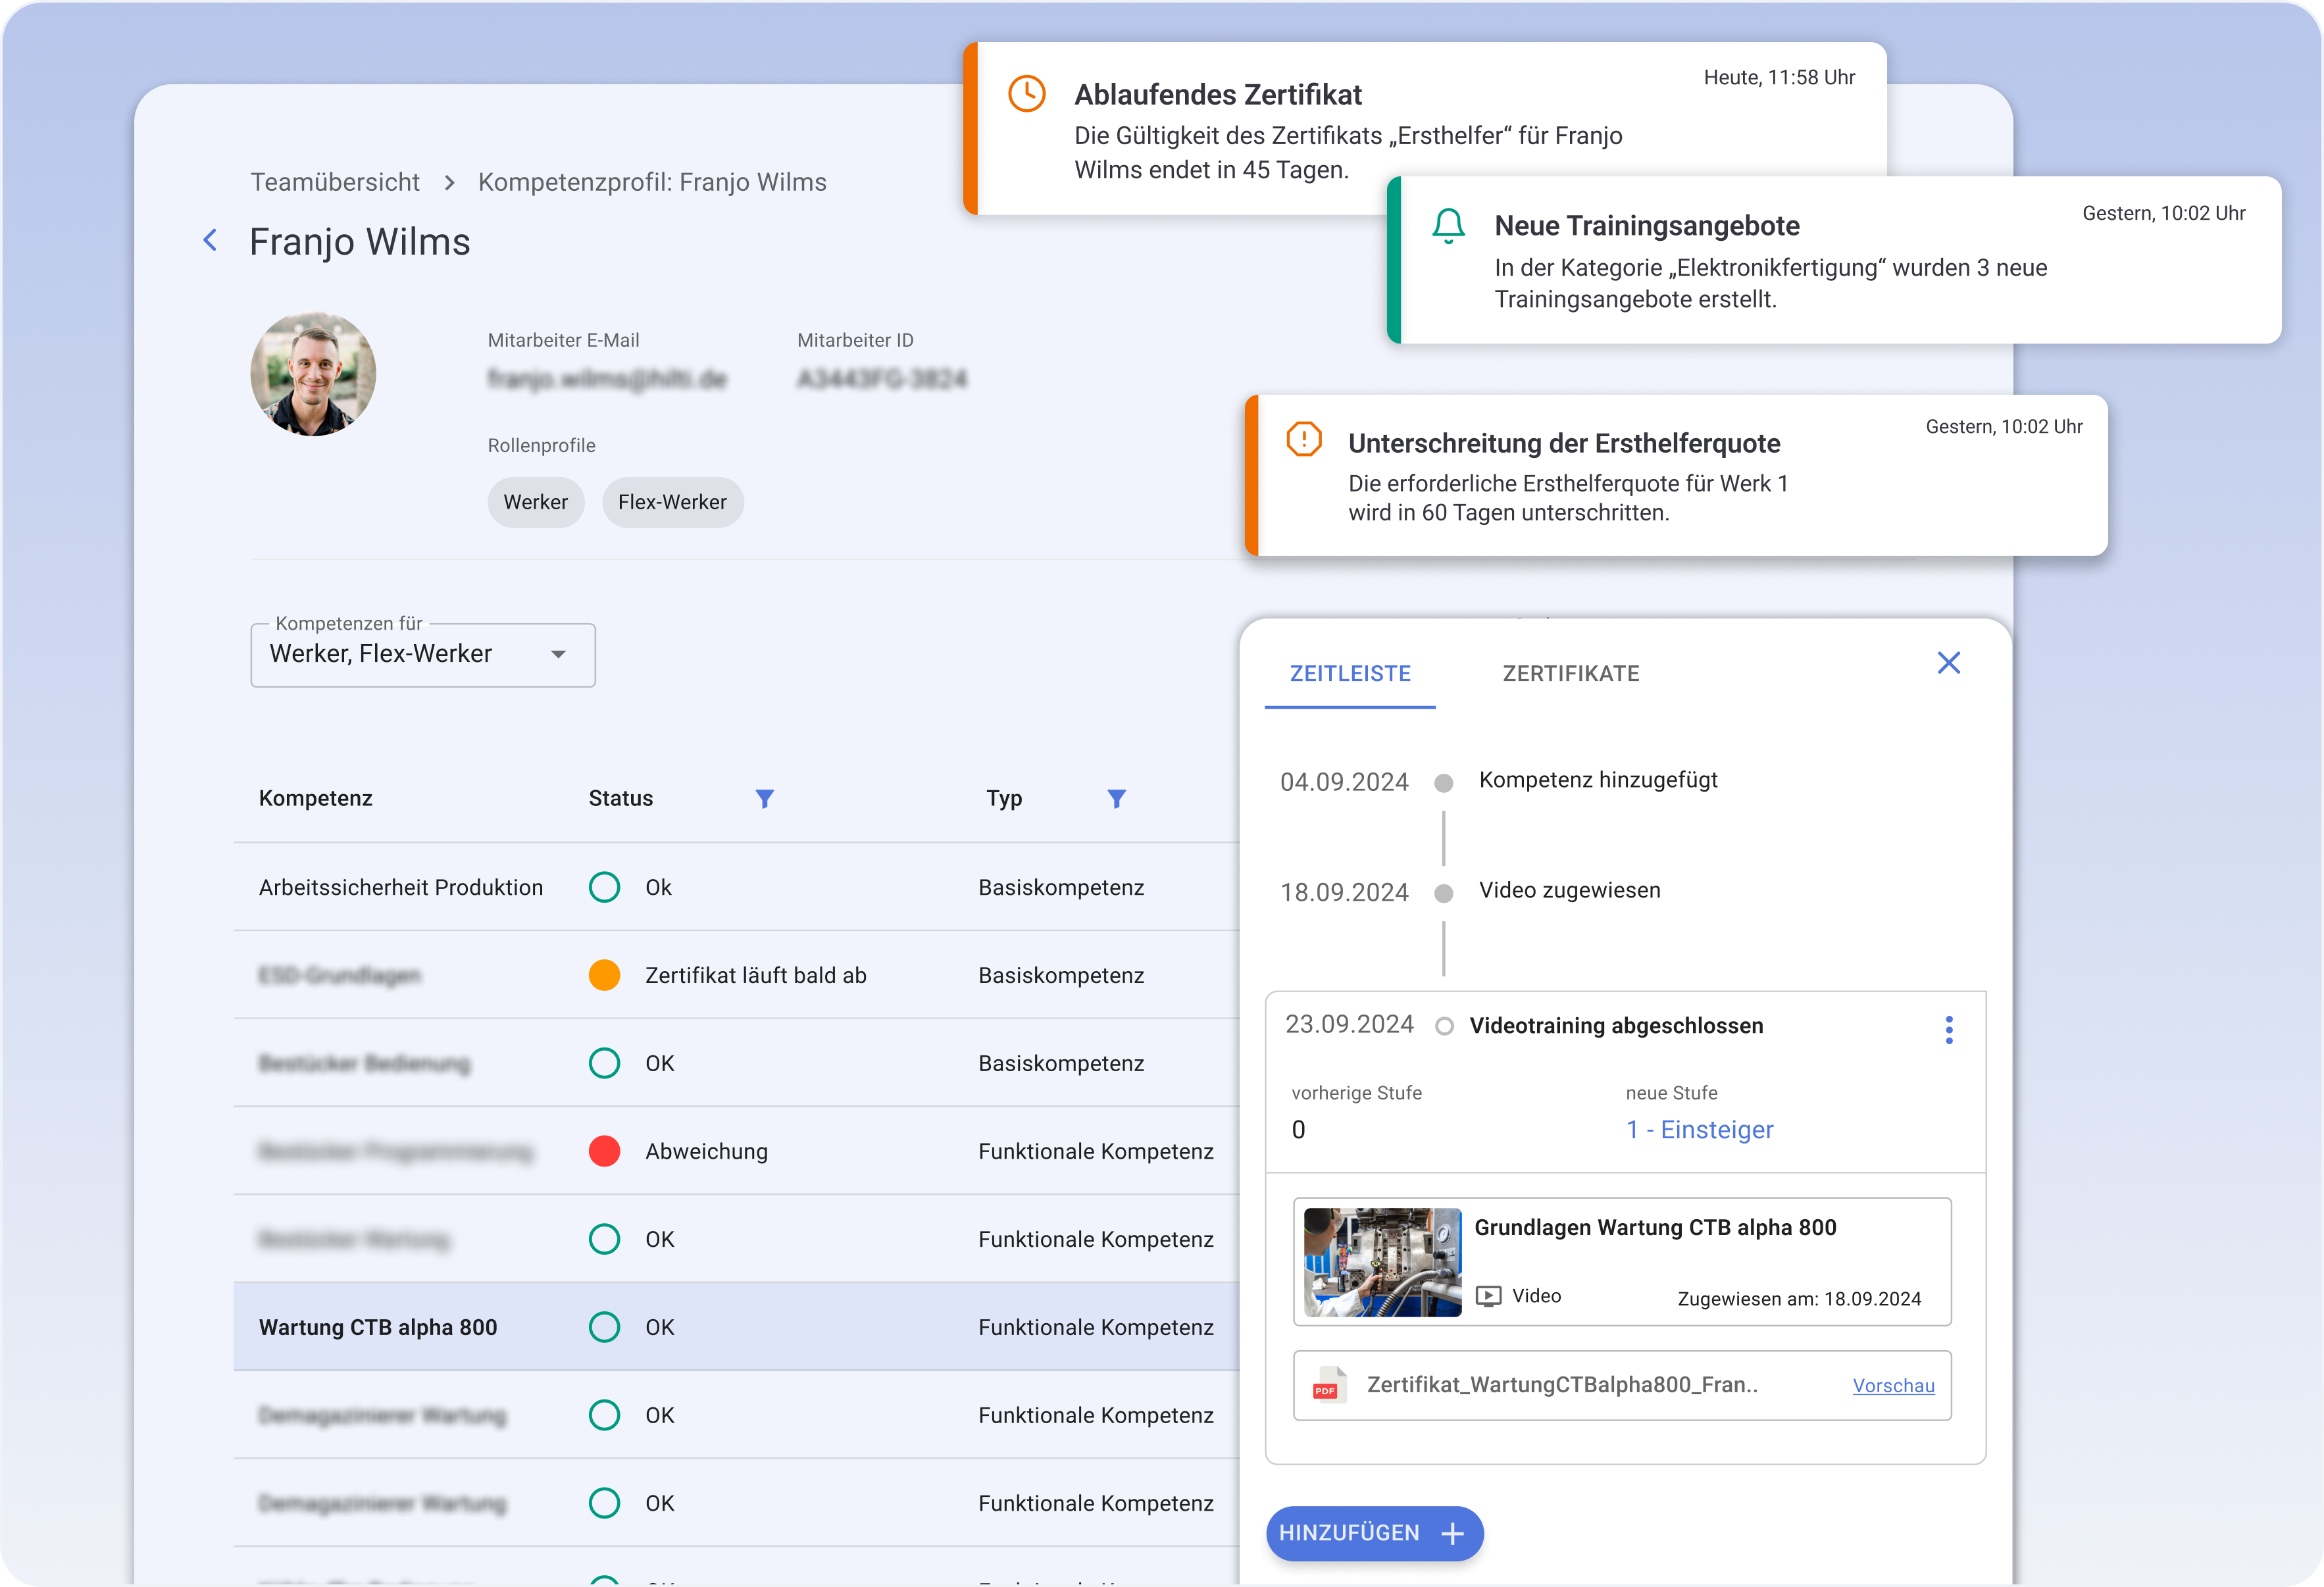This screenshot has height=1587, width=2324.
Task: Click the back arrow beside Franjo Wilms
Action: (x=210, y=240)
